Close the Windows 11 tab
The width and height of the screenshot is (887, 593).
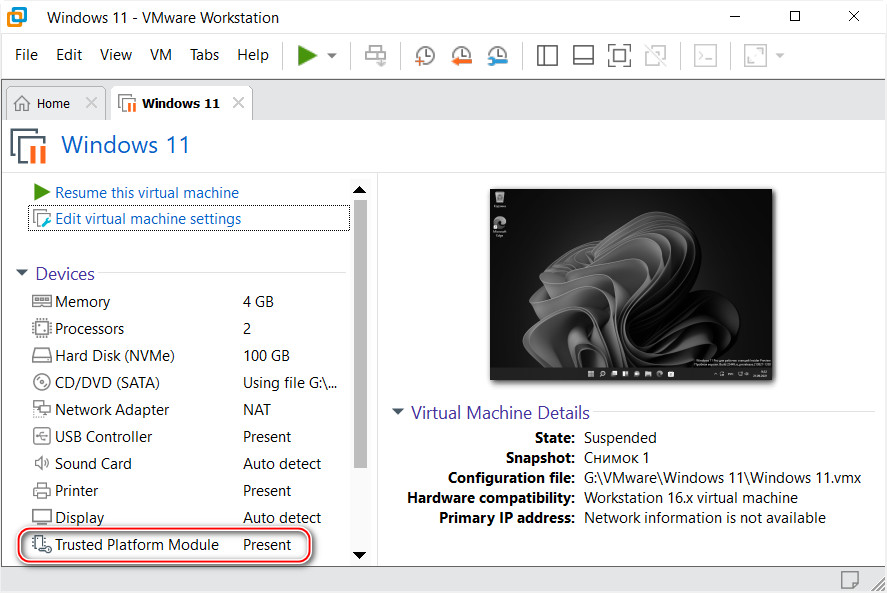pos(239,102)
